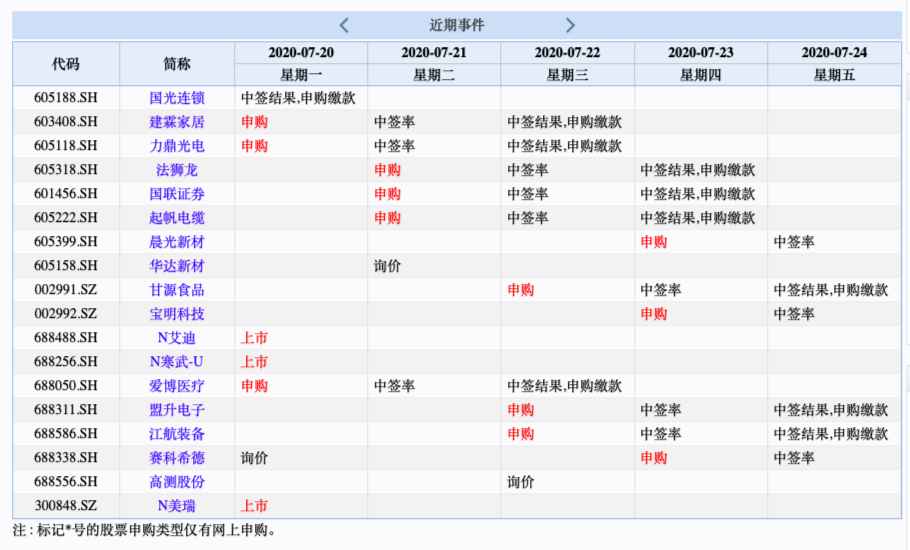Select code cell 605399.SH
The image size is (910, 550).
pyautogui.click(x=66, y=241)
